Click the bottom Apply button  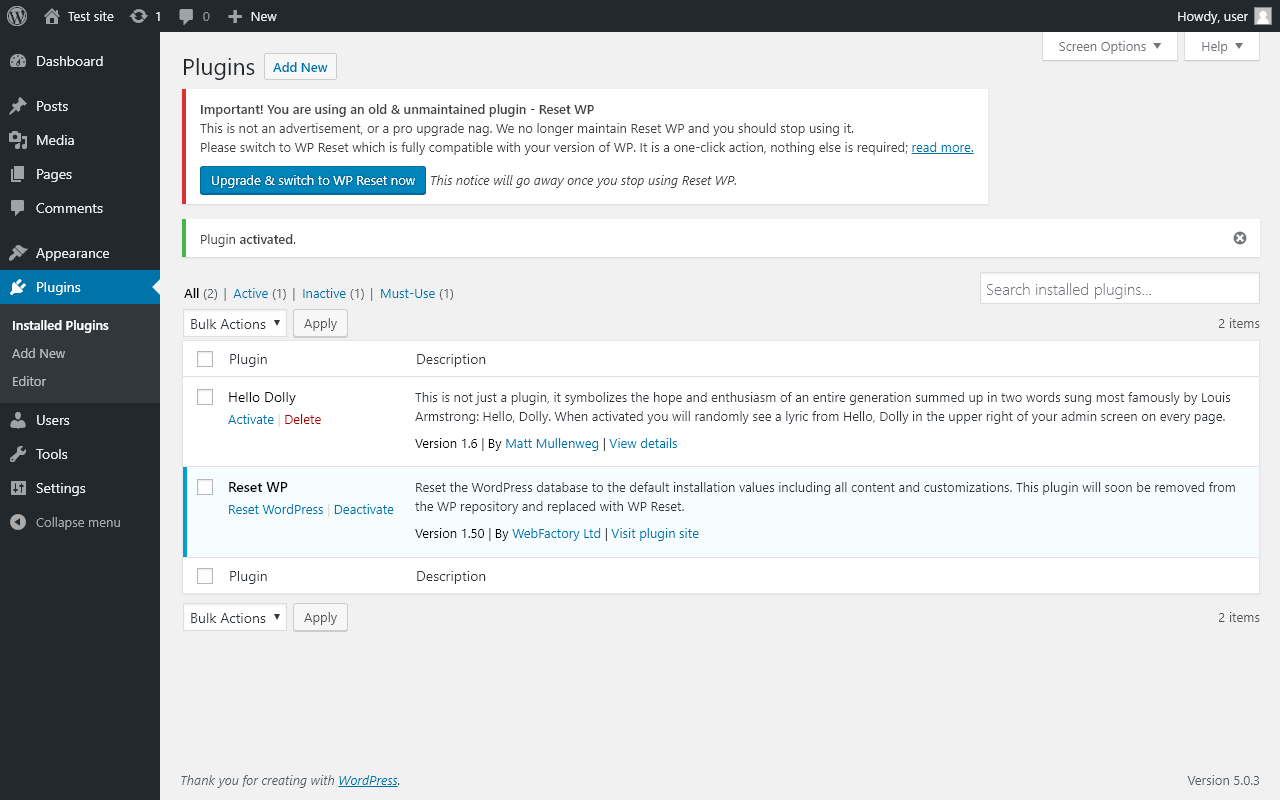[x=320, y=617]
